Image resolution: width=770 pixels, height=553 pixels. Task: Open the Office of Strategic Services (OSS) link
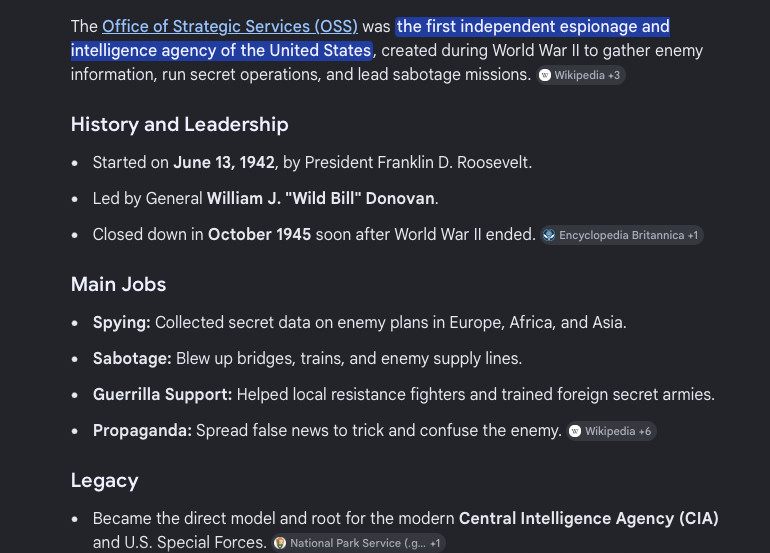[x=230, y=27]
